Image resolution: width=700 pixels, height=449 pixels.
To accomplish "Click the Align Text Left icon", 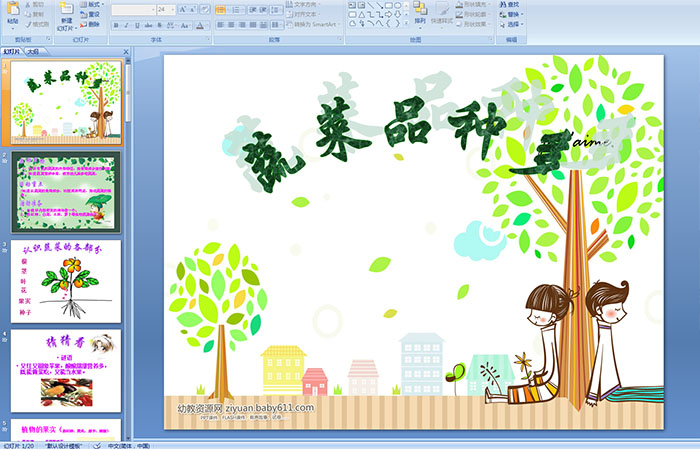I will click(221, 25).
